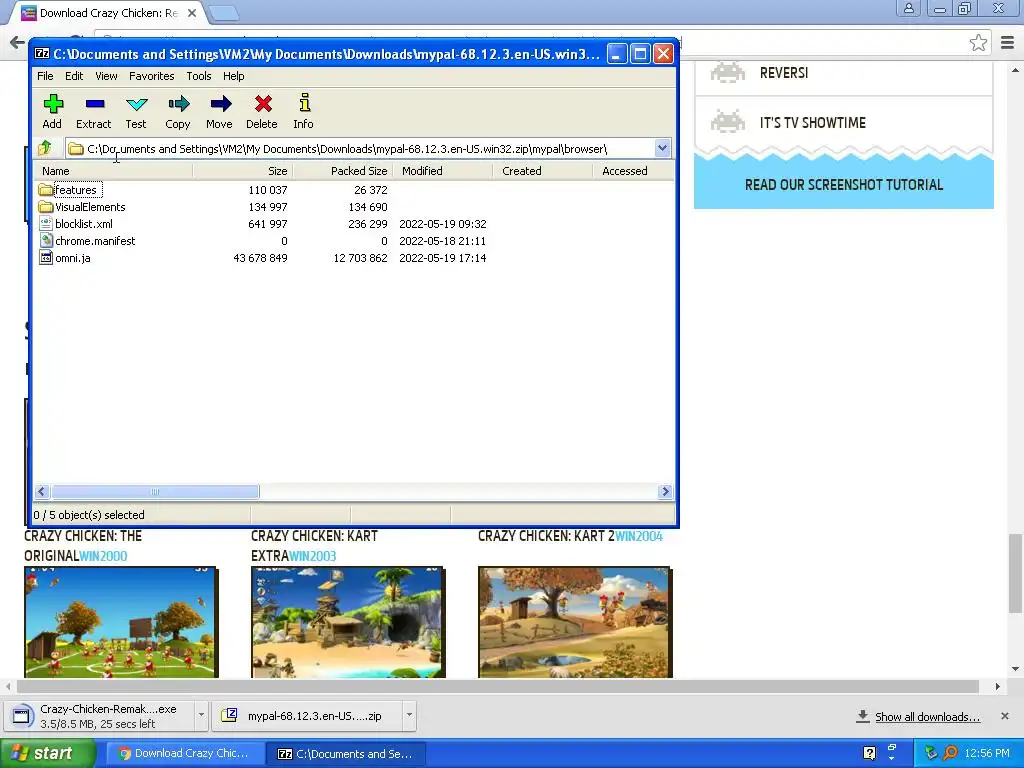Image resolution: width=1024 pixels, height=768 pixels.
Task: Sort by the Packed Size column
Action: 342,171
